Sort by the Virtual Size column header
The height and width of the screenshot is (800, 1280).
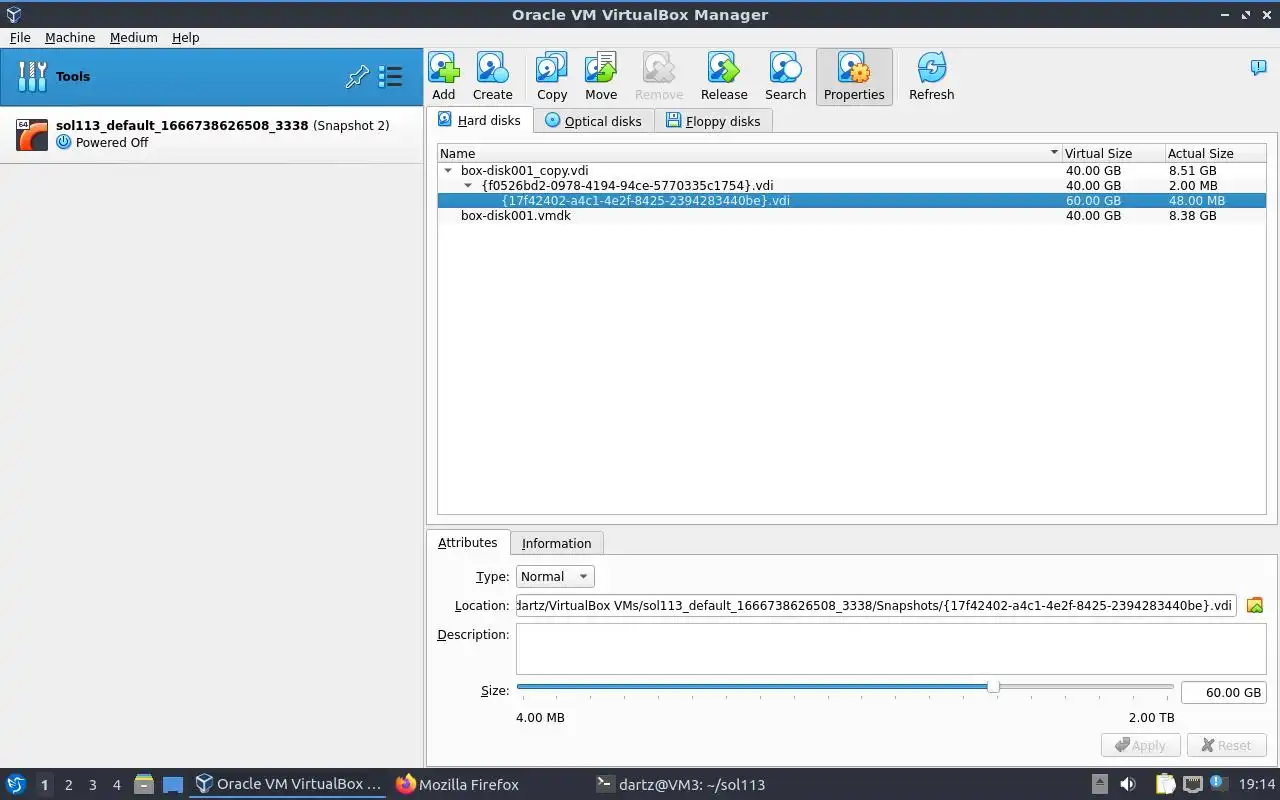(1113, 153)
